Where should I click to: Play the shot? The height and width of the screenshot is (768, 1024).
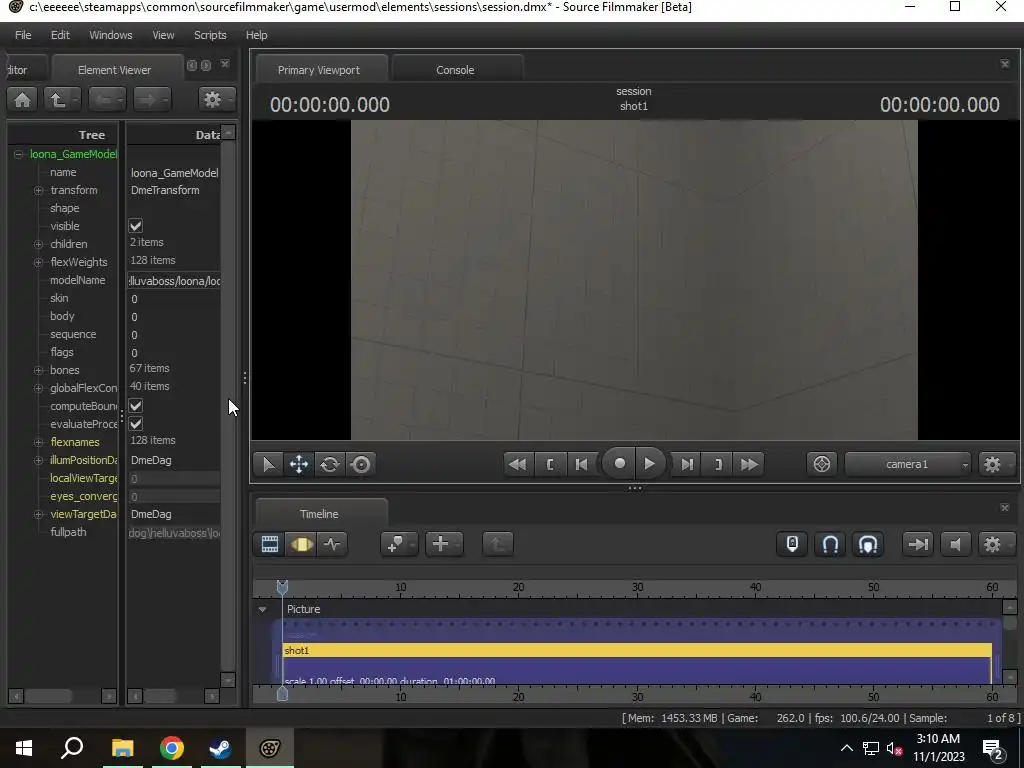pyautogui.click(x=649, y=464)
